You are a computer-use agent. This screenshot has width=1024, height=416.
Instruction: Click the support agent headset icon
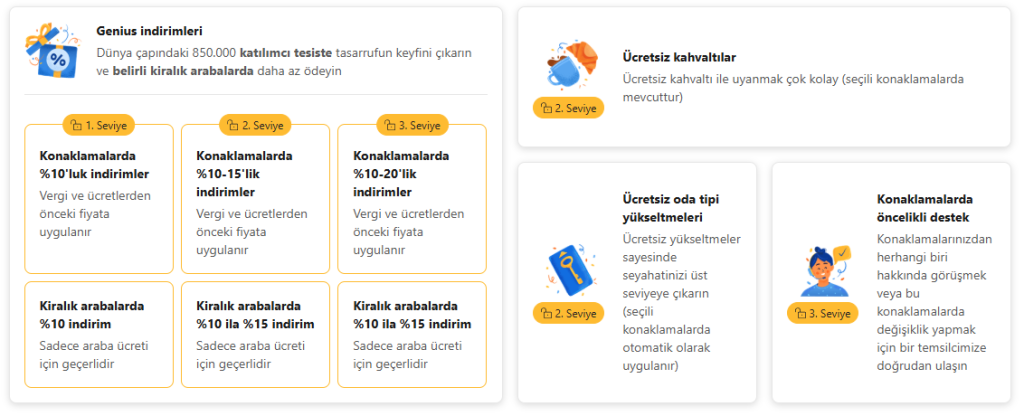[x=825, y=271]
